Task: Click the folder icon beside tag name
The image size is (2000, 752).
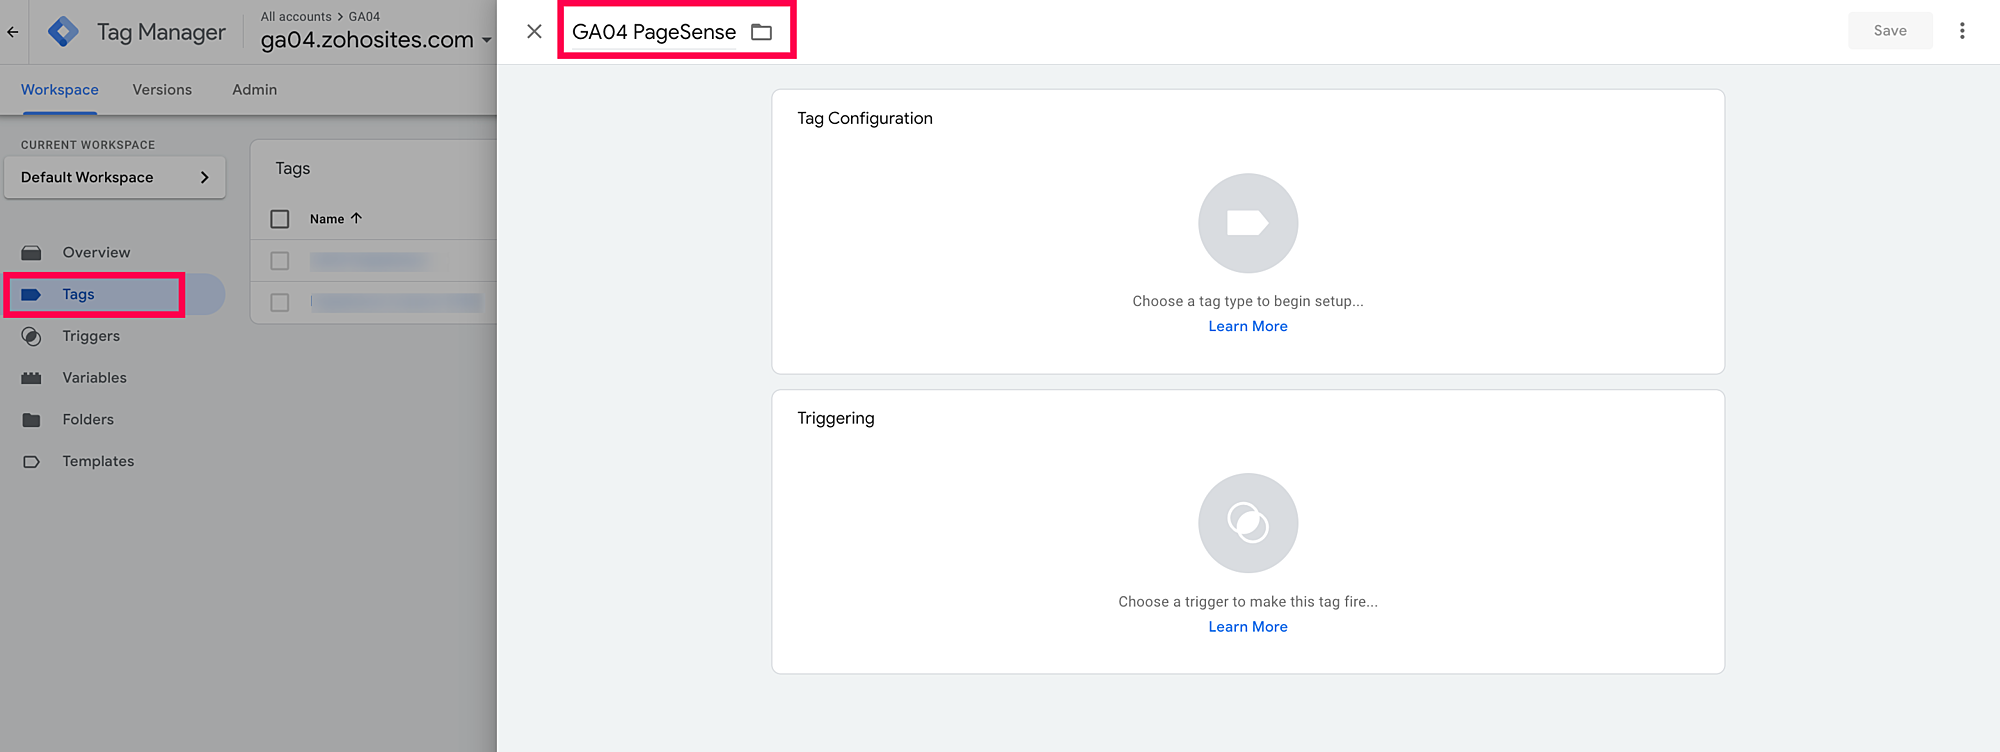Action: tap(762, 32)
